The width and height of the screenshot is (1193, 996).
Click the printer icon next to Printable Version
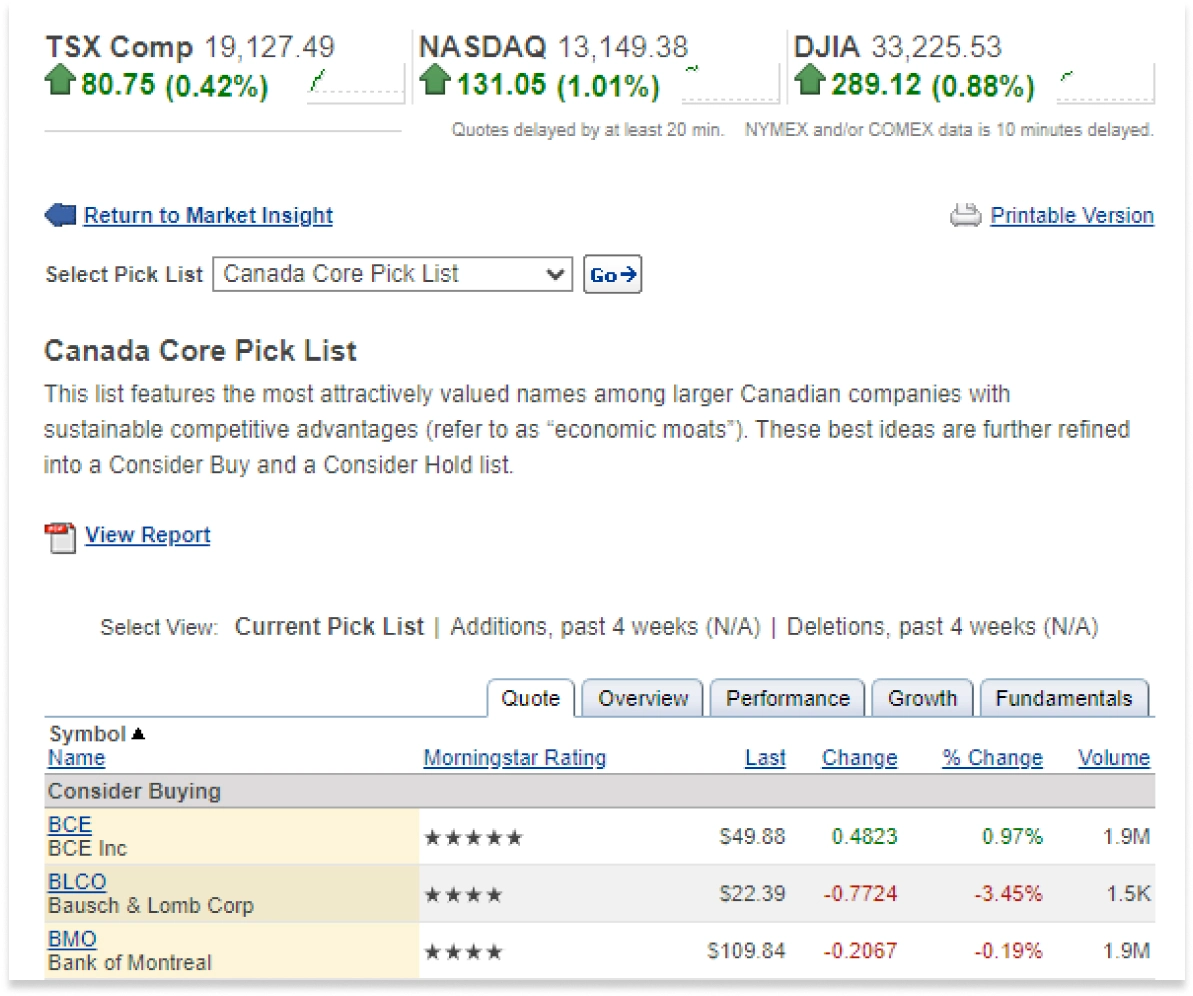(966, 215)
